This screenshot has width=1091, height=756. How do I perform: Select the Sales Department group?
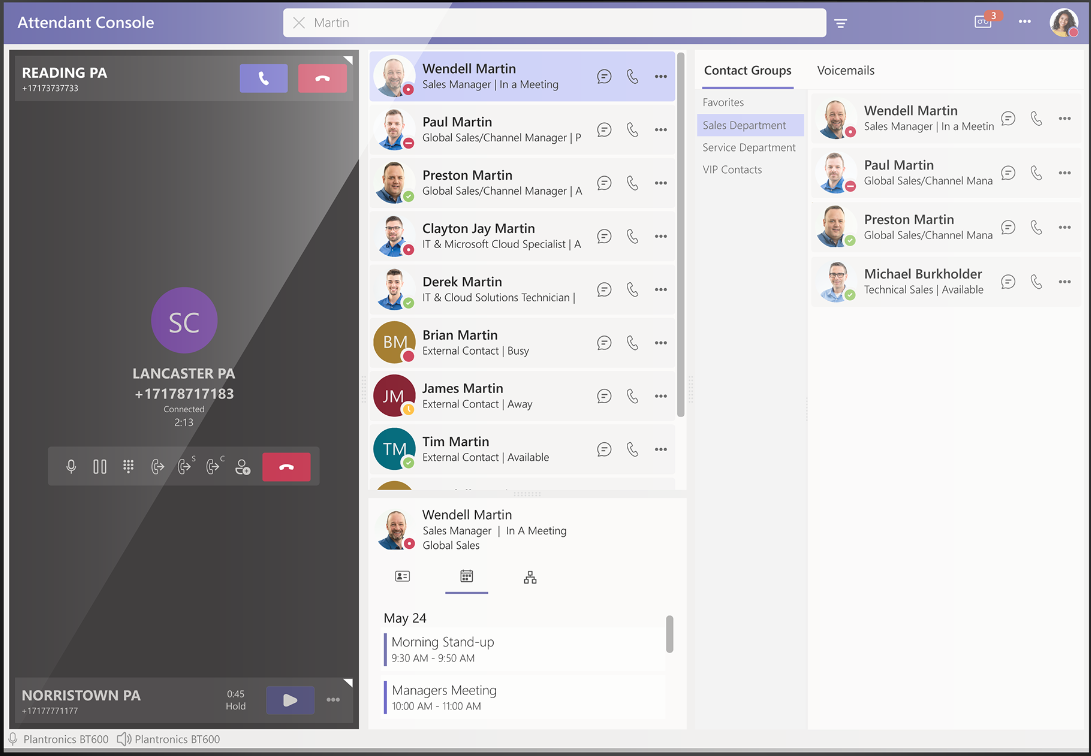750,125
